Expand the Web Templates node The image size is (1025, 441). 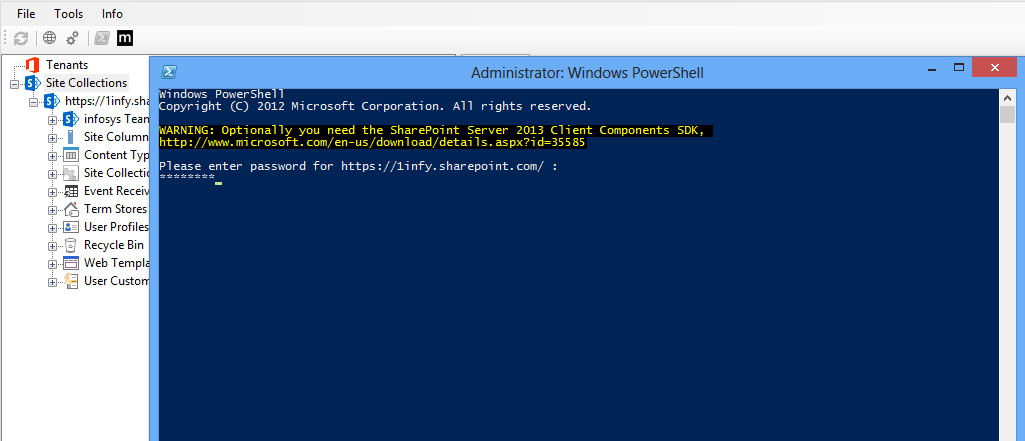(x=52, y=265)
